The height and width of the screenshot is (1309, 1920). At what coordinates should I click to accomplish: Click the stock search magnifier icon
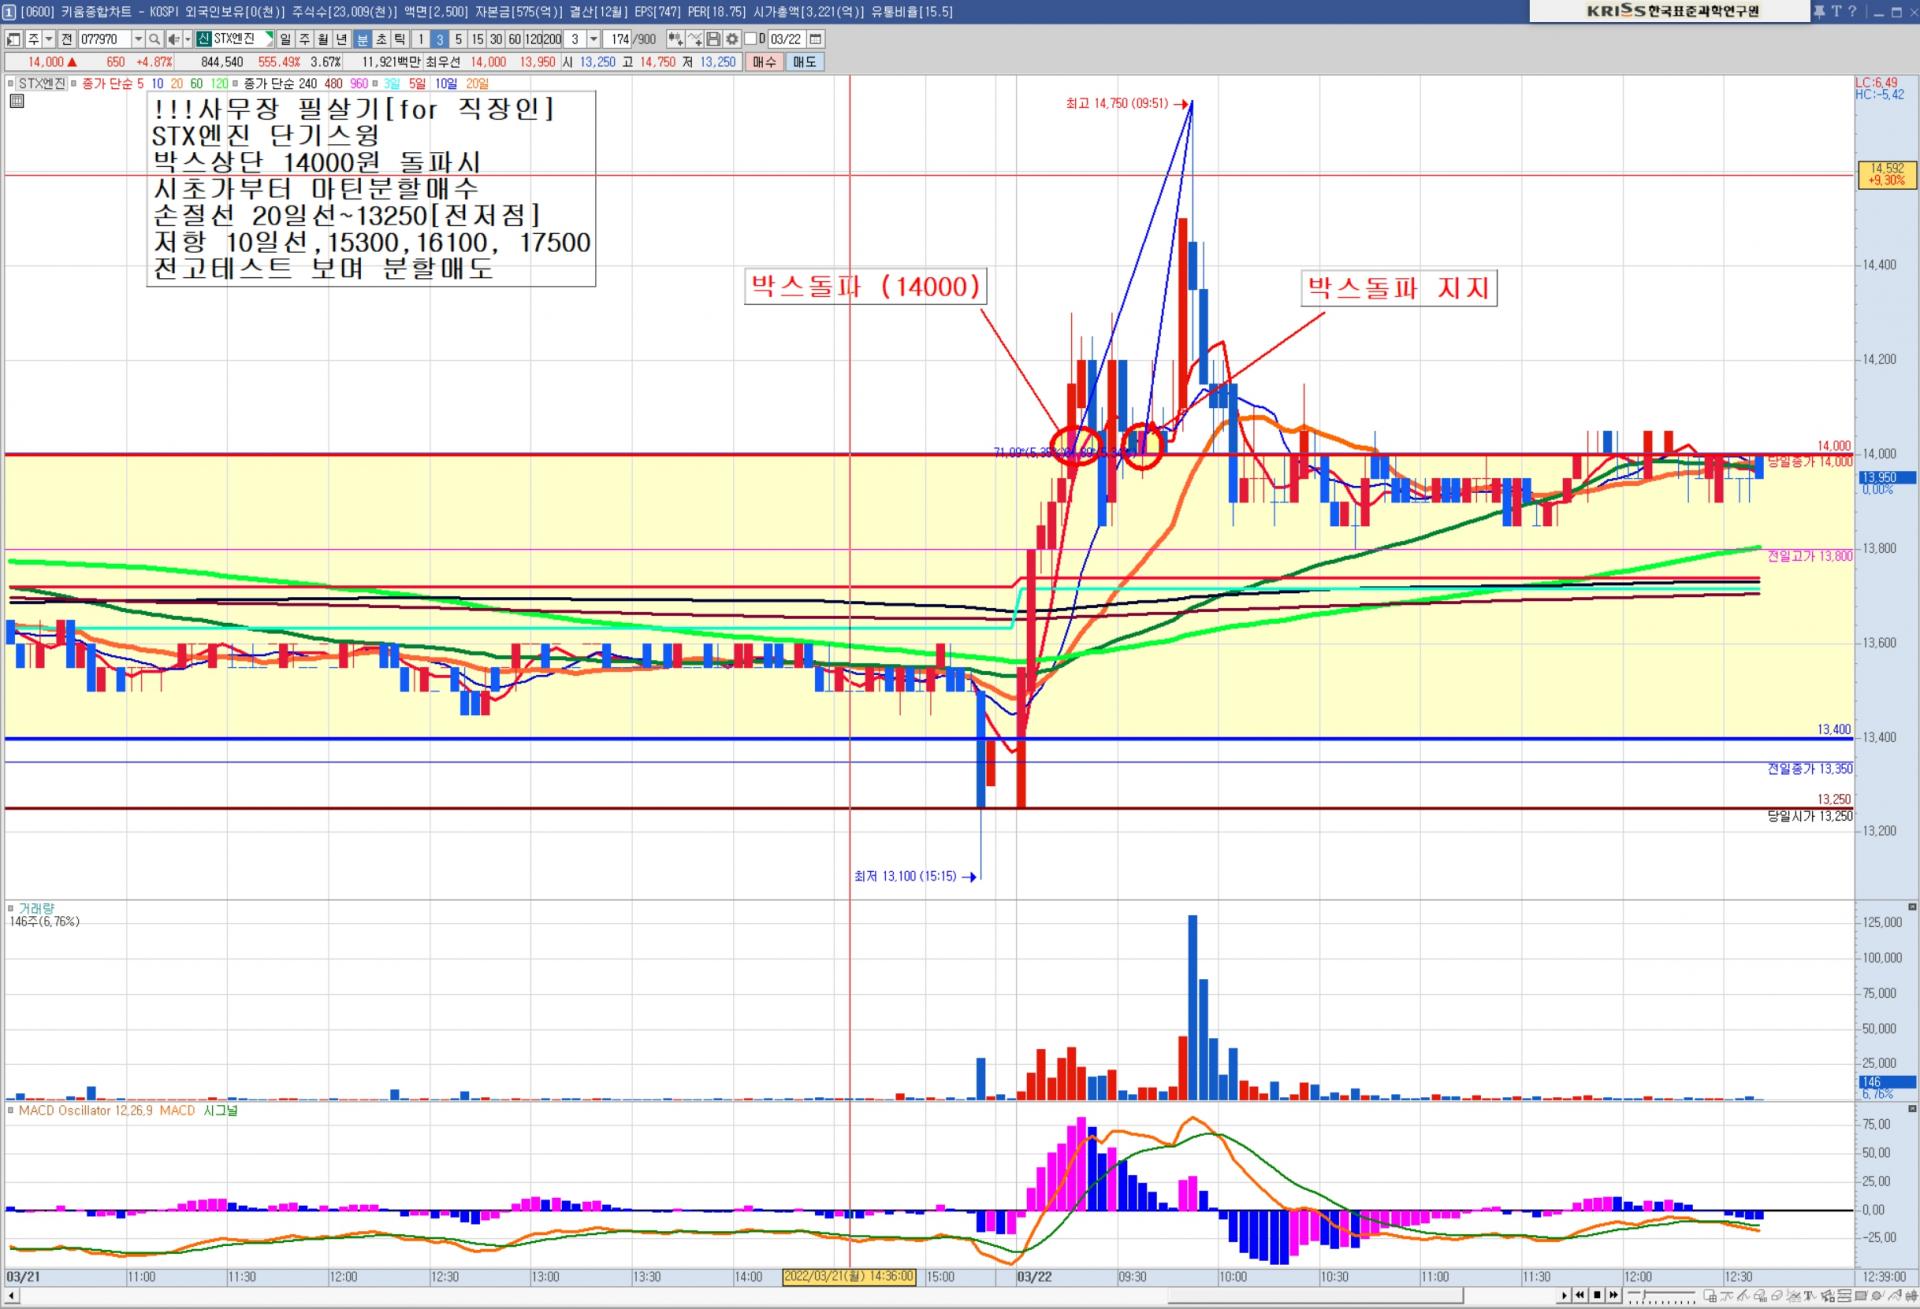point(154,39)
